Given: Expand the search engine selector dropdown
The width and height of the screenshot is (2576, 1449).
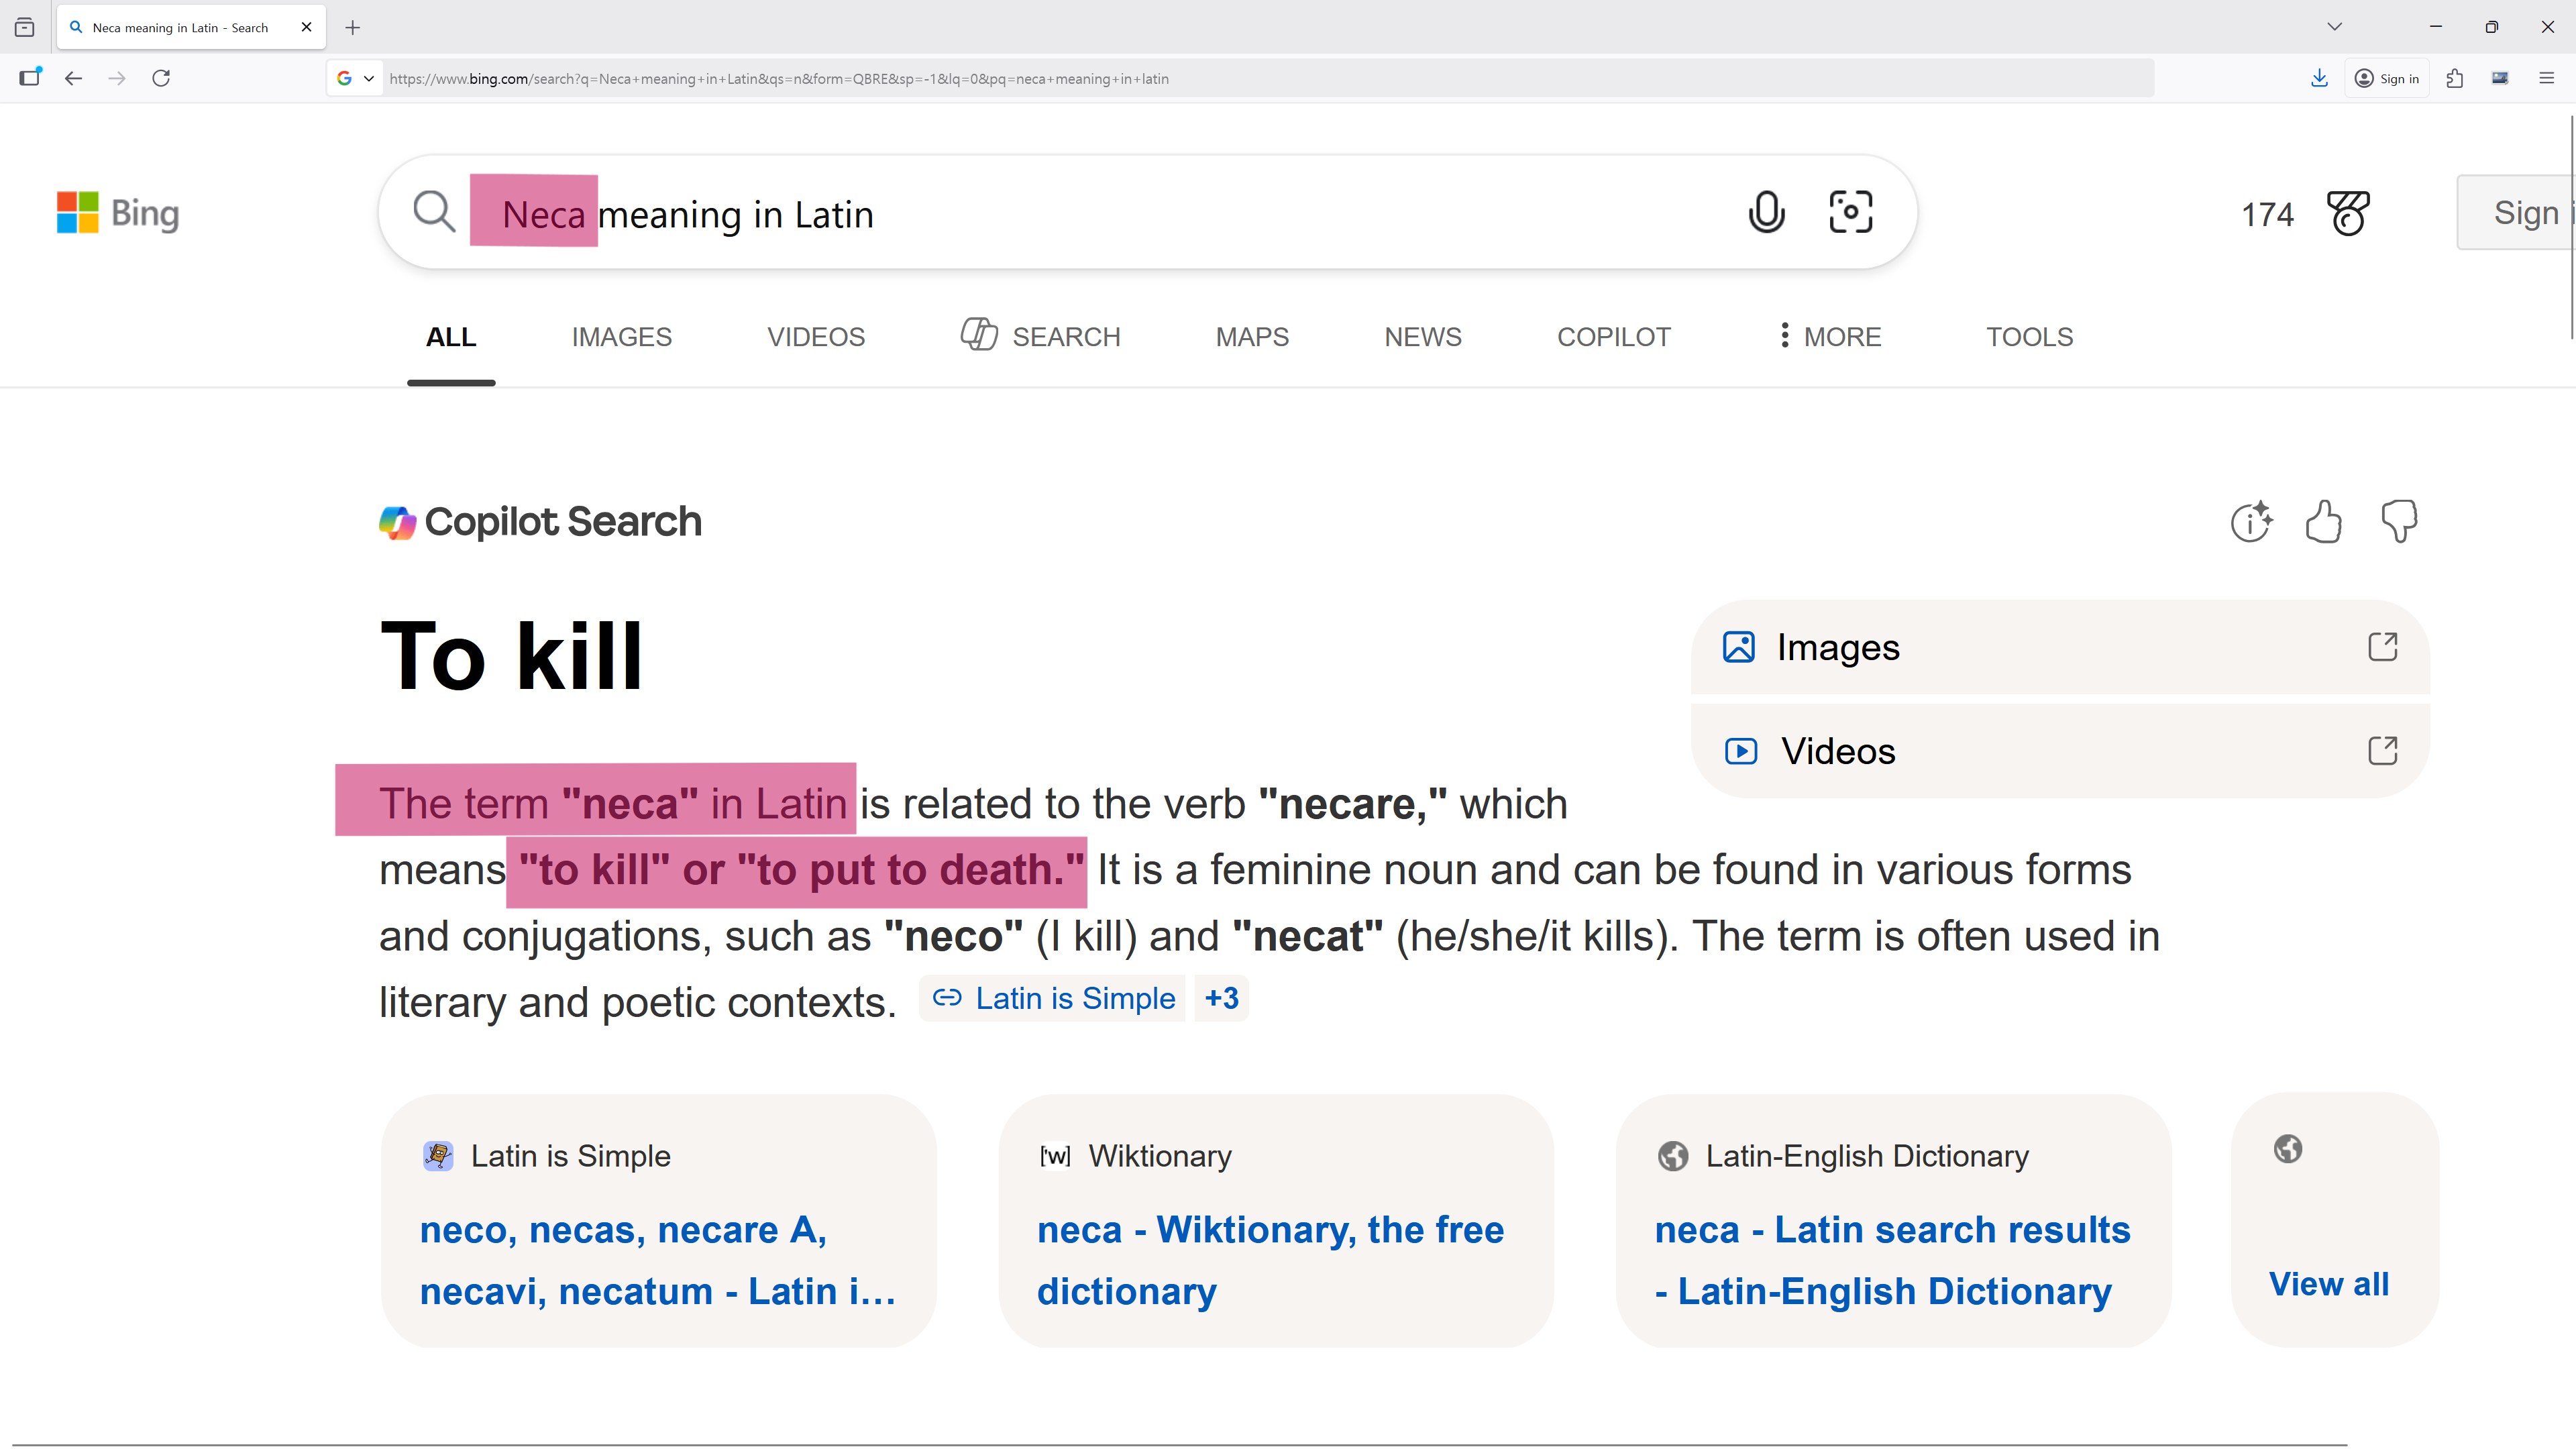Looking at the screenshot, I should 356,79.
